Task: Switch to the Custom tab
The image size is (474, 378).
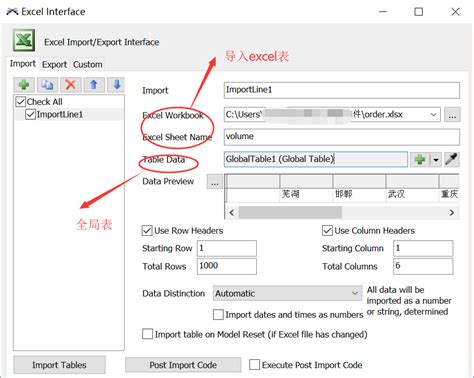Action: pyautogui.click(x=88, y=64)
